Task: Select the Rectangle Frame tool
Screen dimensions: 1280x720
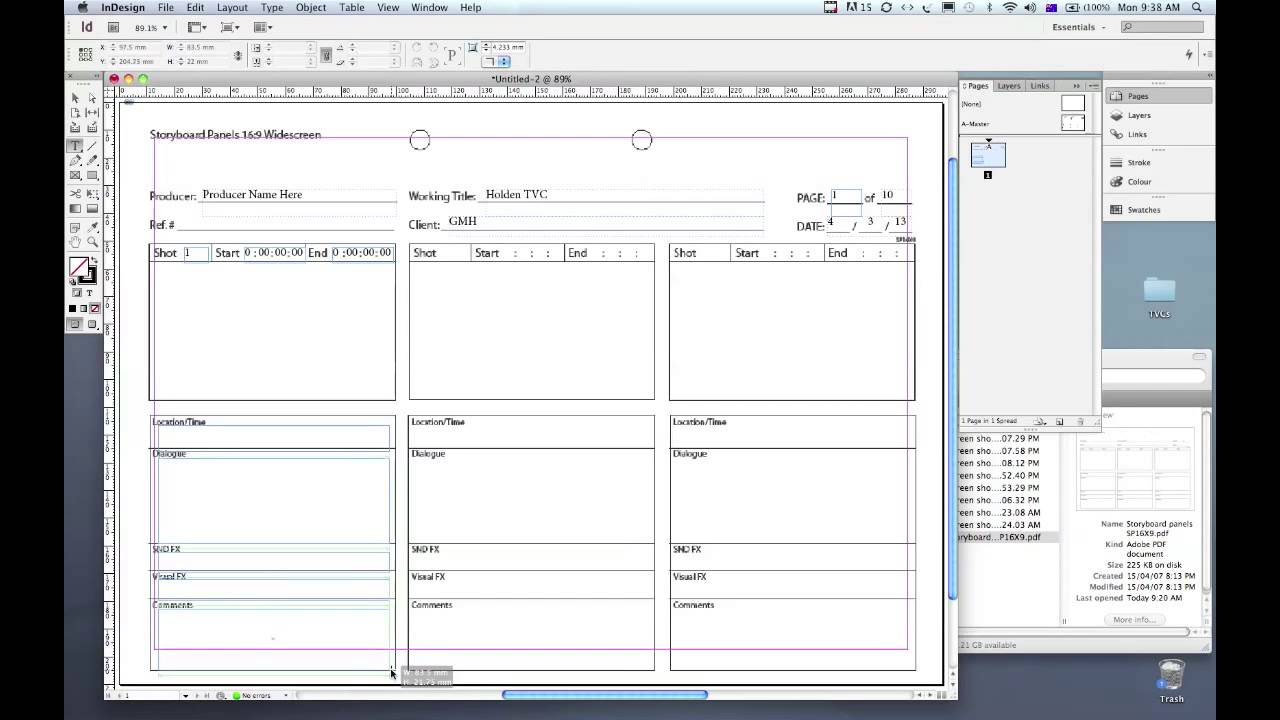Action: (75, 175)
